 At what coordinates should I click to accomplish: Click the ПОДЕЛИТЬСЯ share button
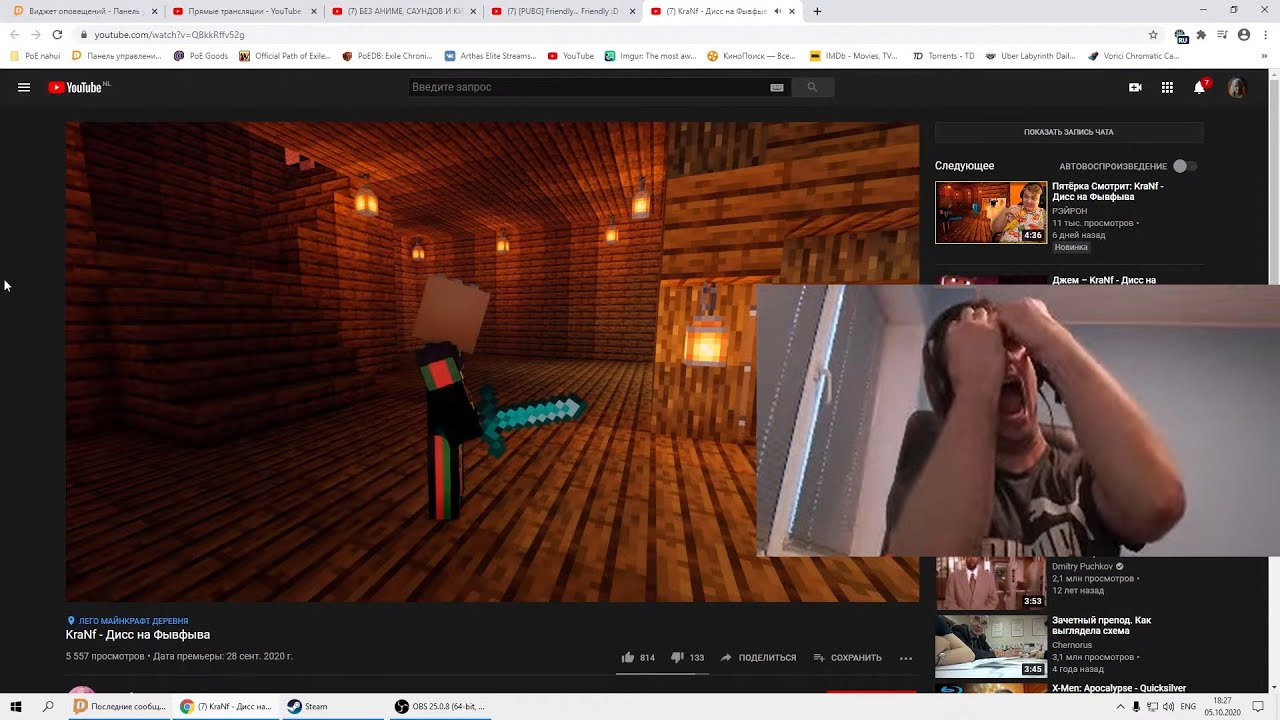click(758, 657)
